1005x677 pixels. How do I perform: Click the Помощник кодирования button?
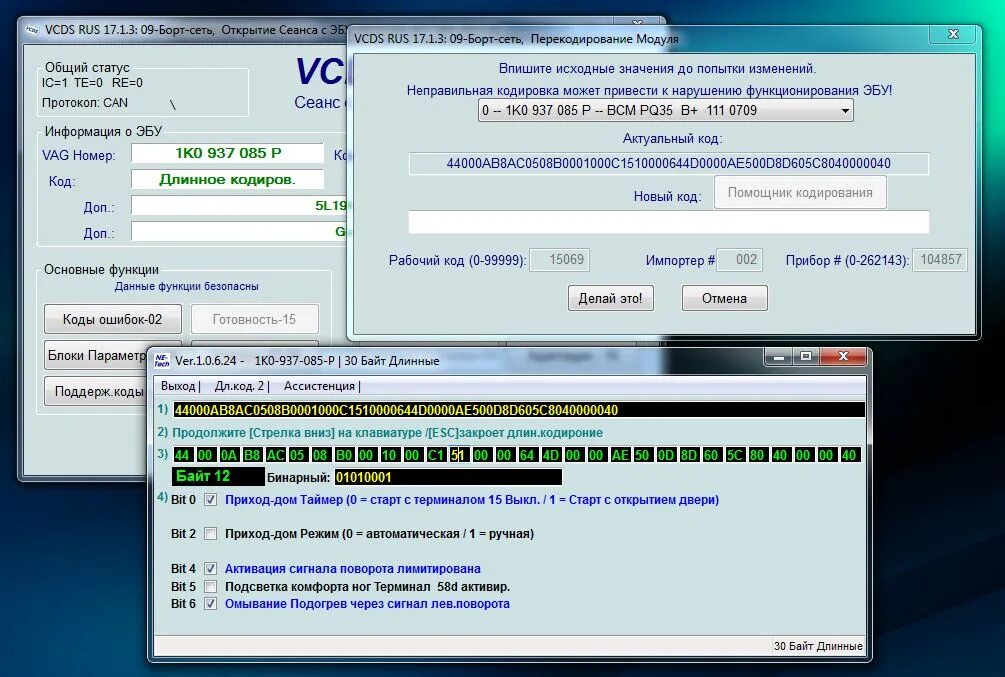pyautogui.click(x=800, y=192)
